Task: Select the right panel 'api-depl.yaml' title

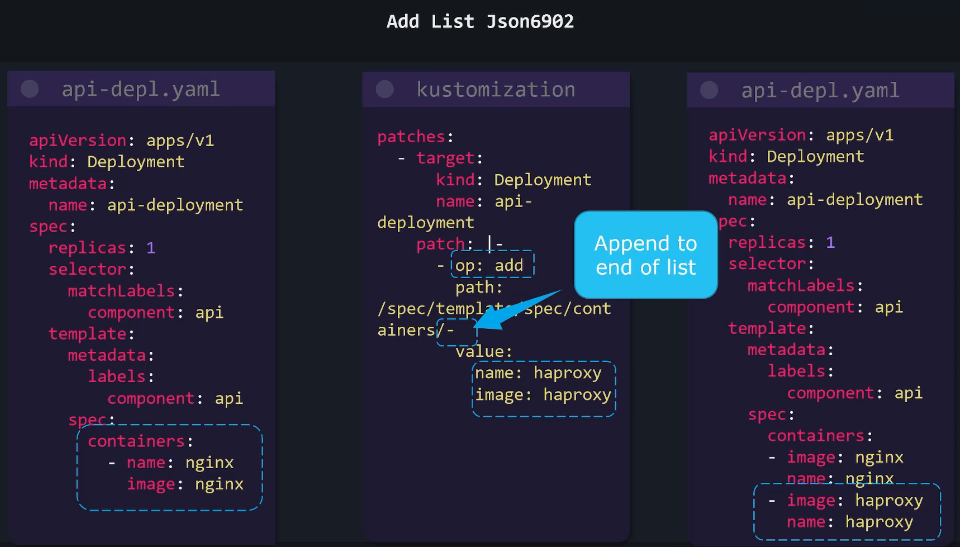Action: [x=820, y=91]
